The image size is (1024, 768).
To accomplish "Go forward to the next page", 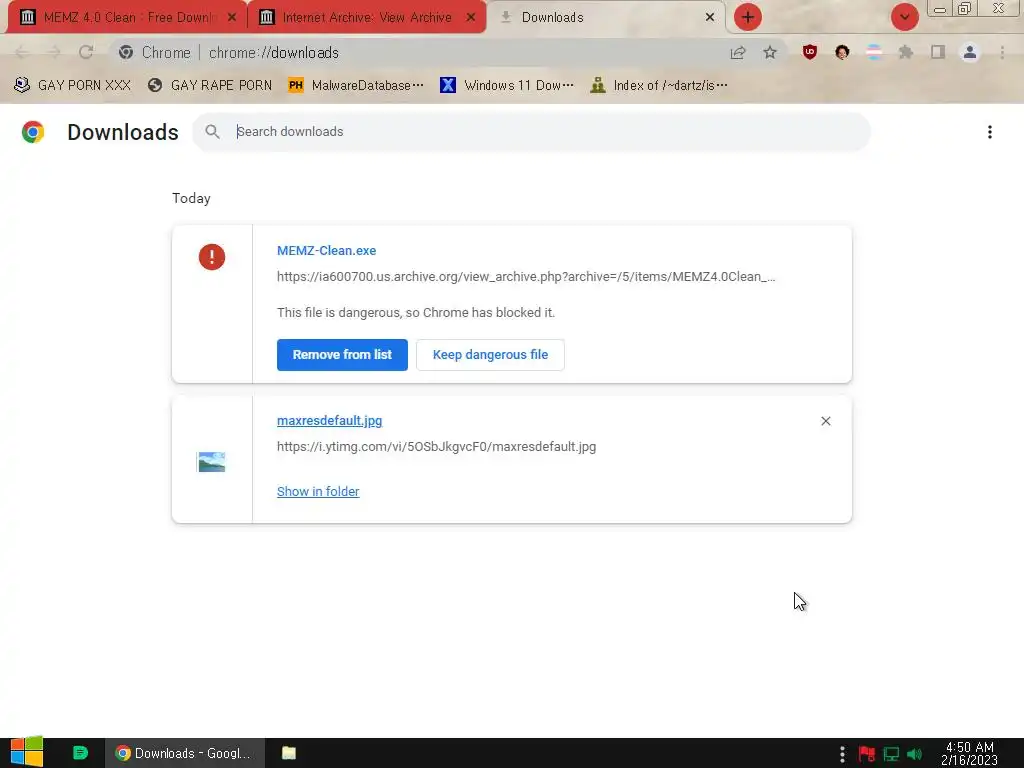I will coord(54,52).
